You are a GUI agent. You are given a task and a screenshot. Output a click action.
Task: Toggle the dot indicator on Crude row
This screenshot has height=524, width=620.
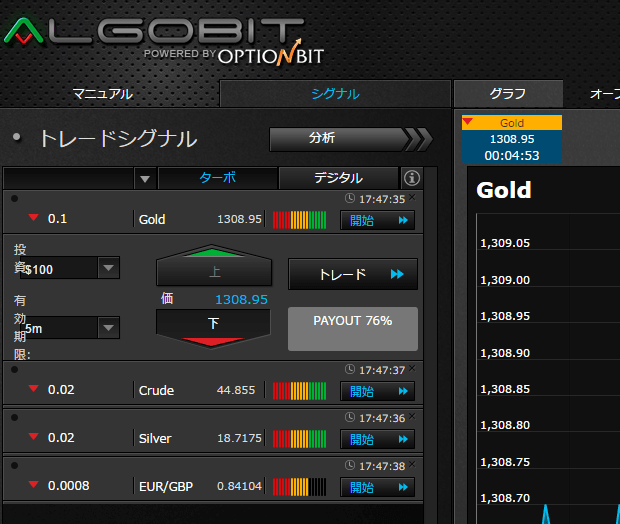pyautogui.click(x=15, y=370)
